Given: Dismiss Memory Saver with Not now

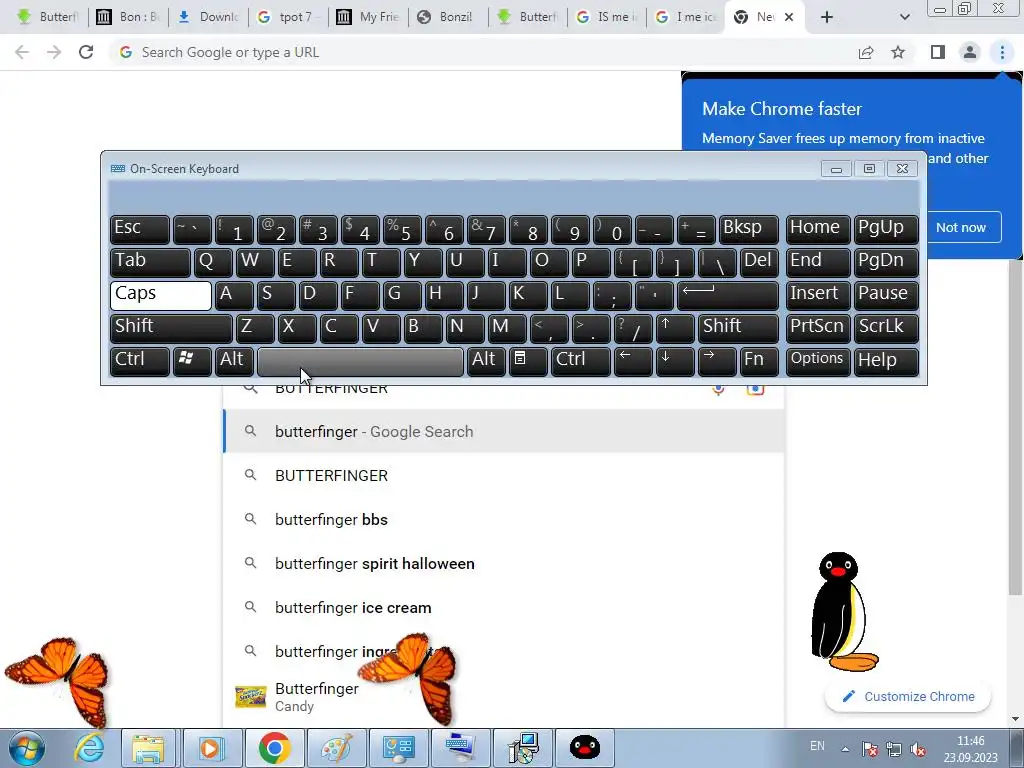Looking at the screenshot, I should (960, 227).
